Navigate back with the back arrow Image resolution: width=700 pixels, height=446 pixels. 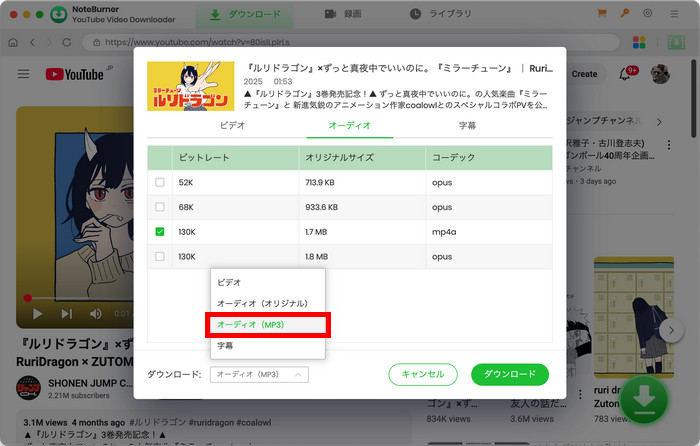coord(32,42)
